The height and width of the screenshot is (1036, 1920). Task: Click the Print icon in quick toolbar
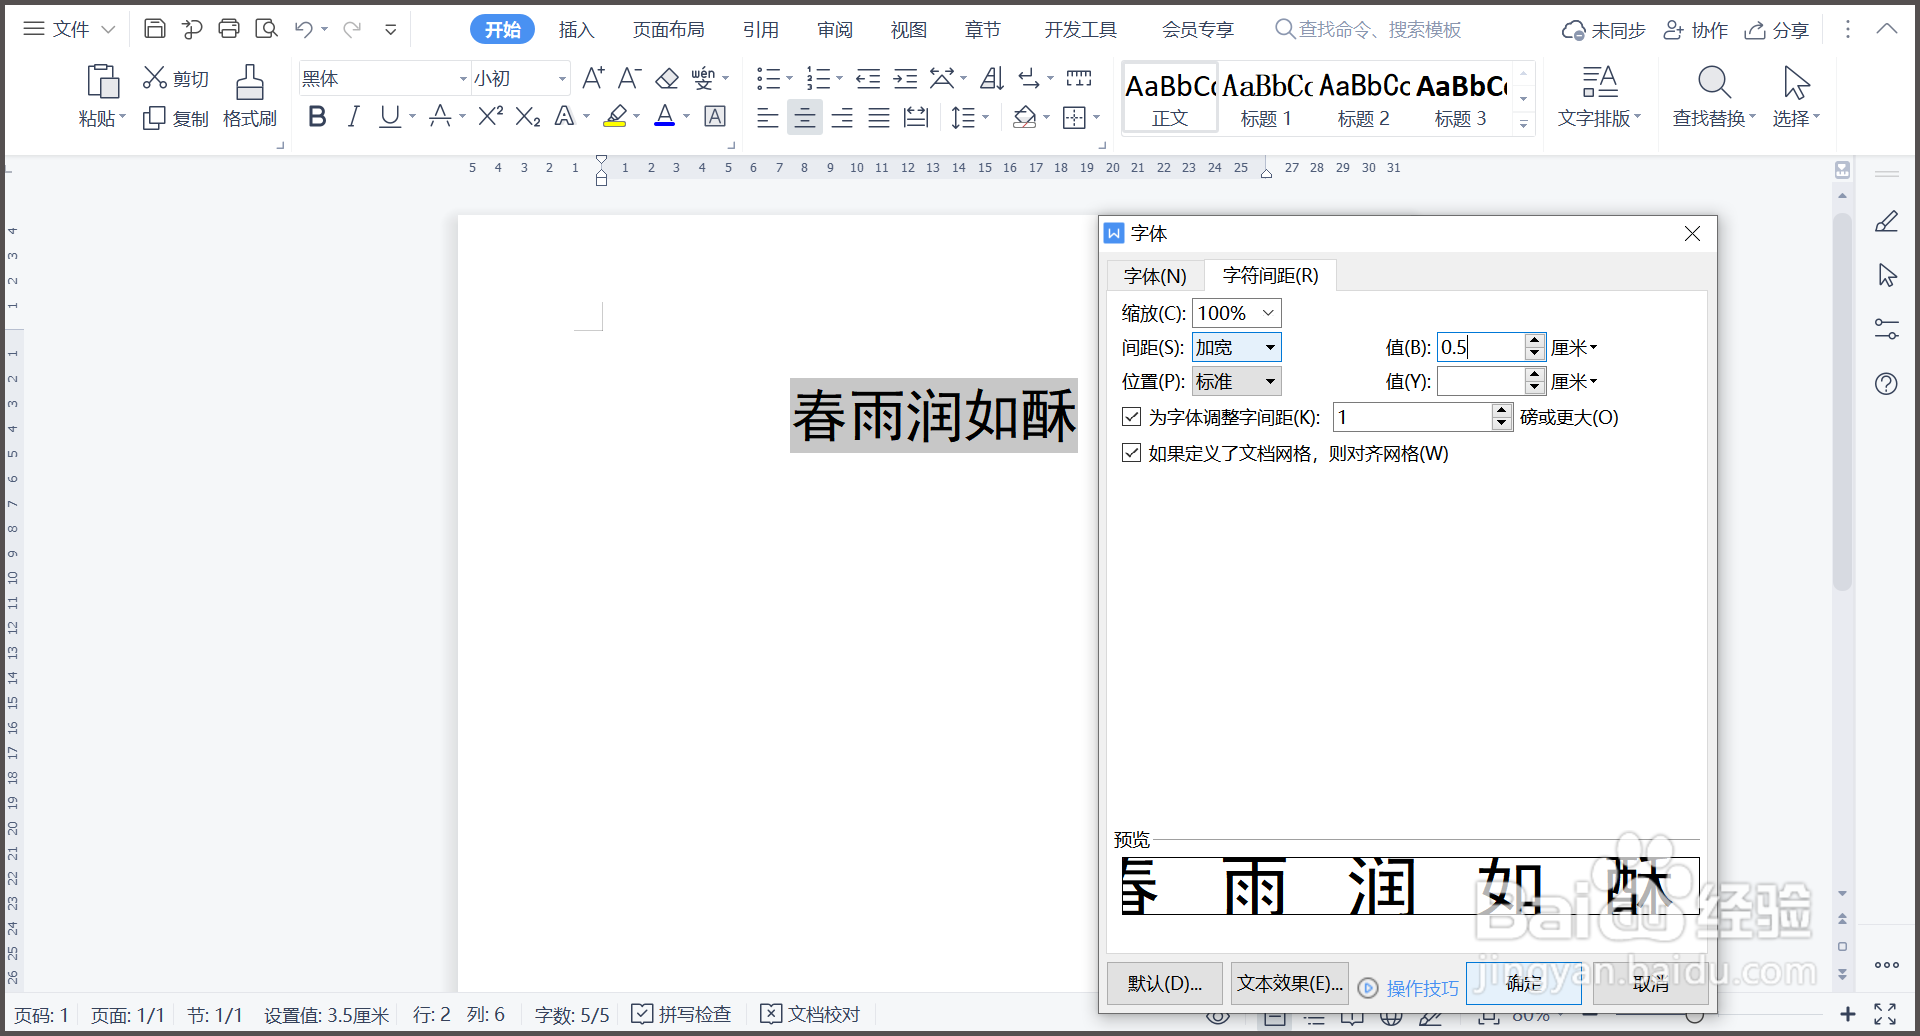229,29
